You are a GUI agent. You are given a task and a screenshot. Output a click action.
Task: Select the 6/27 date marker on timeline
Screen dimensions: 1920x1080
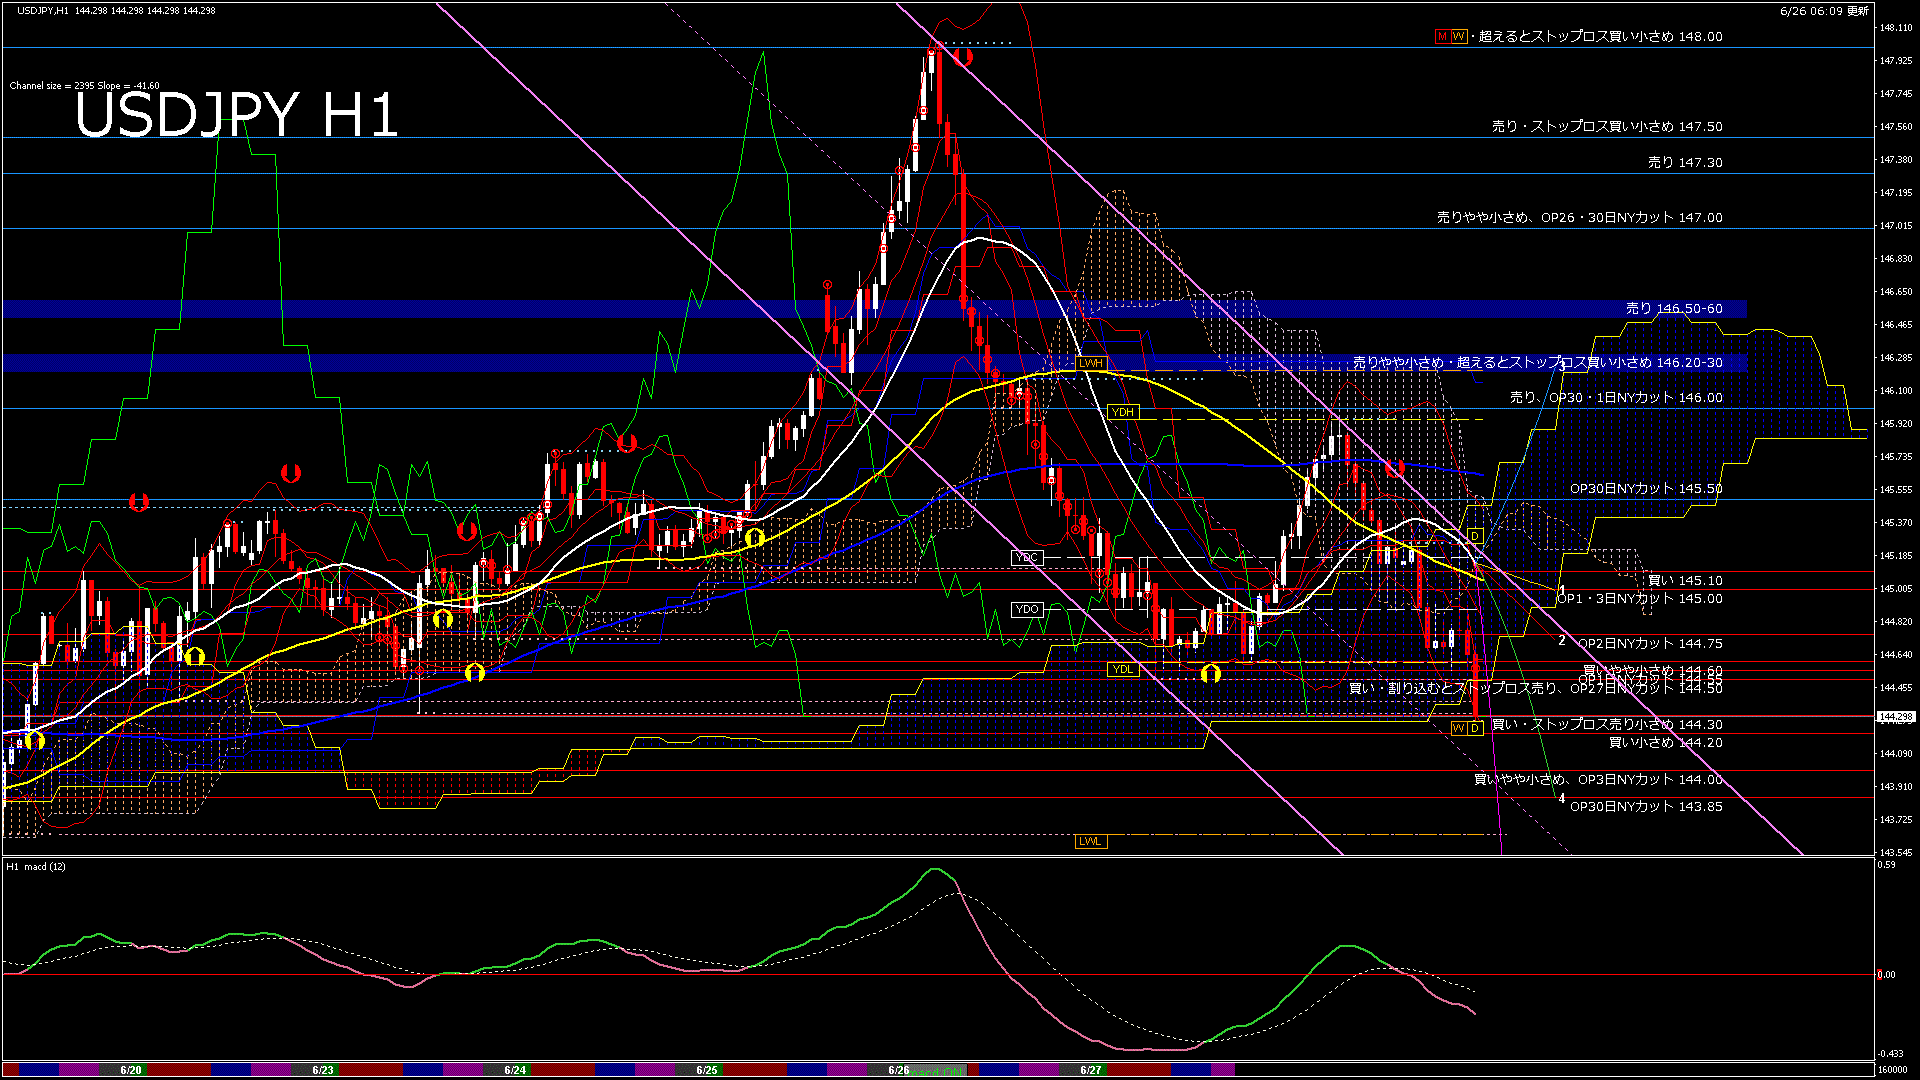(x=1091, y=1070)
